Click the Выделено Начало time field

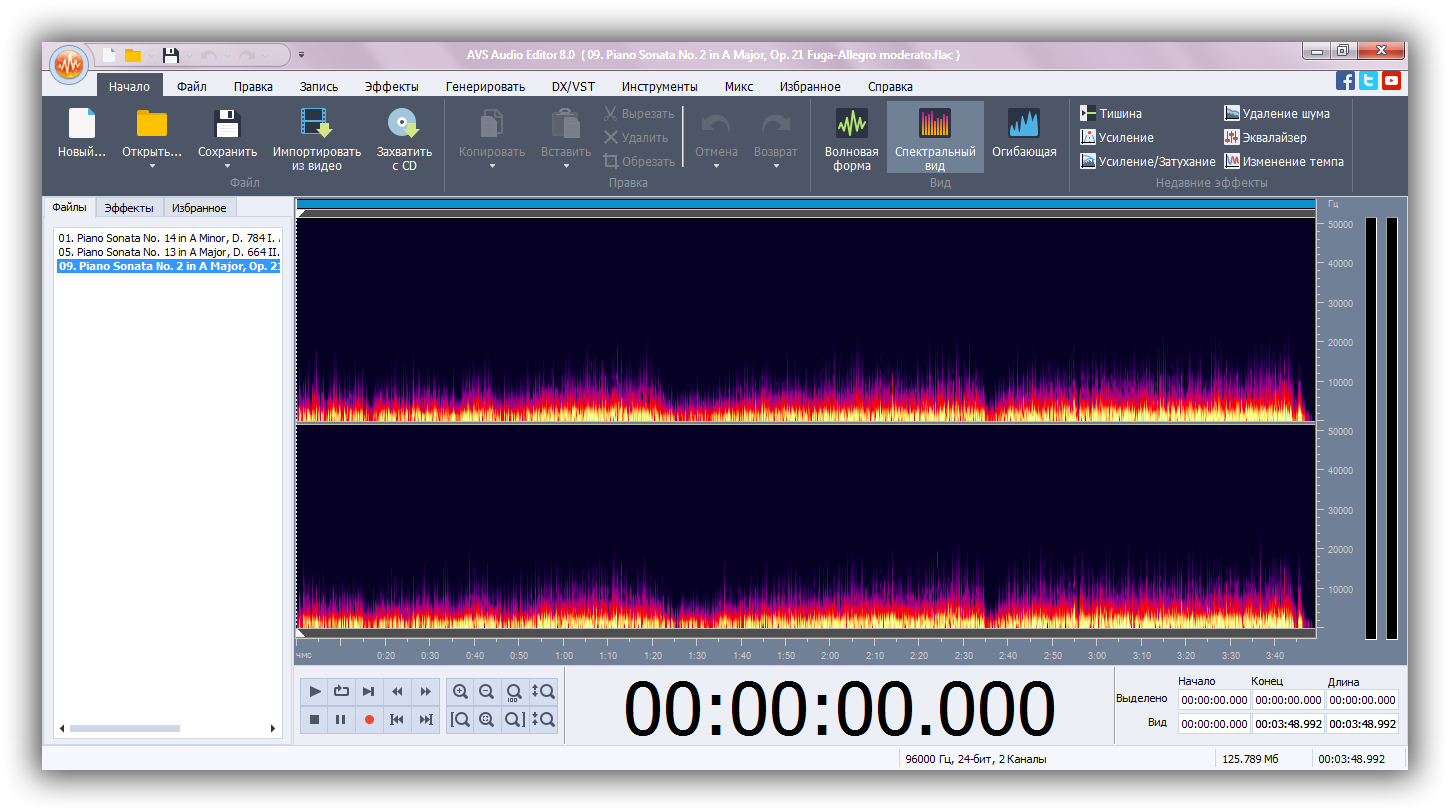pos(1214,700)
